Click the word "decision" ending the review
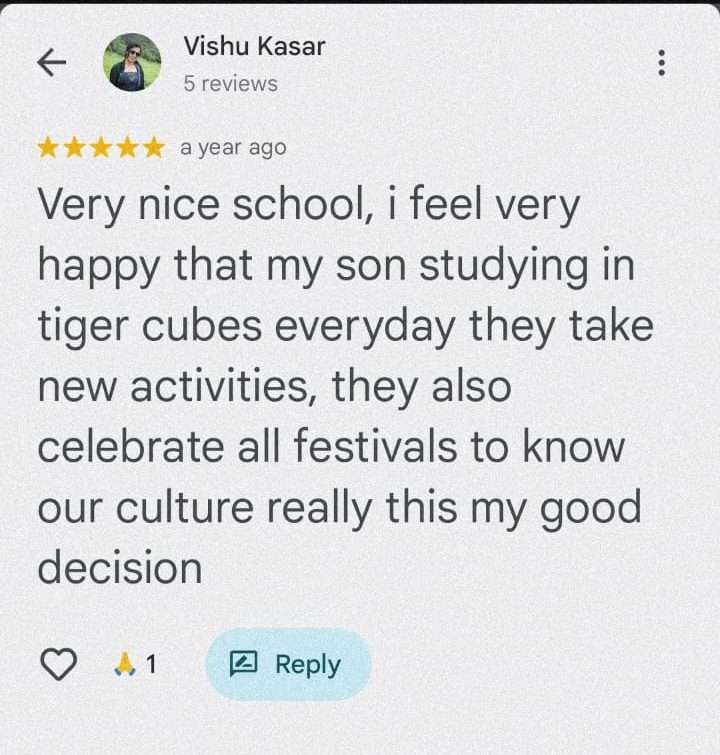 (x=120, y=568)
